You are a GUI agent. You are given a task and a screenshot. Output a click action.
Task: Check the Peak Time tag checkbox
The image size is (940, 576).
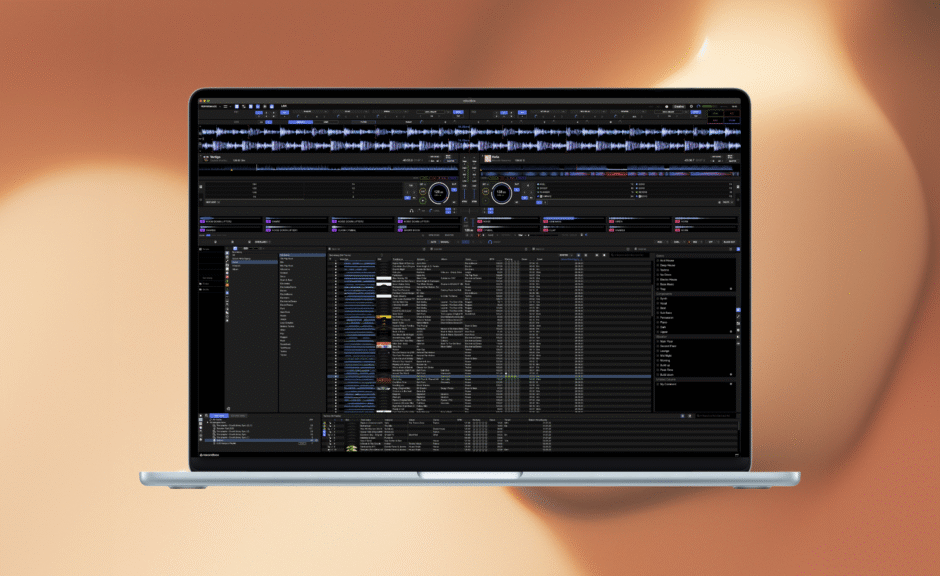[658, 368]
